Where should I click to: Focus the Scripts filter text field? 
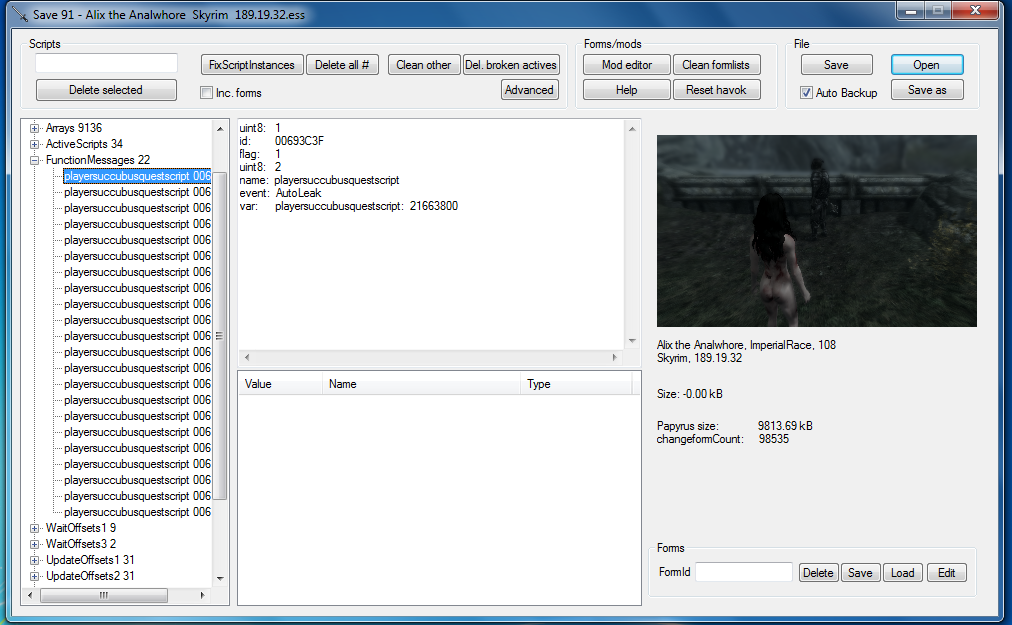(x=106, y=63)
